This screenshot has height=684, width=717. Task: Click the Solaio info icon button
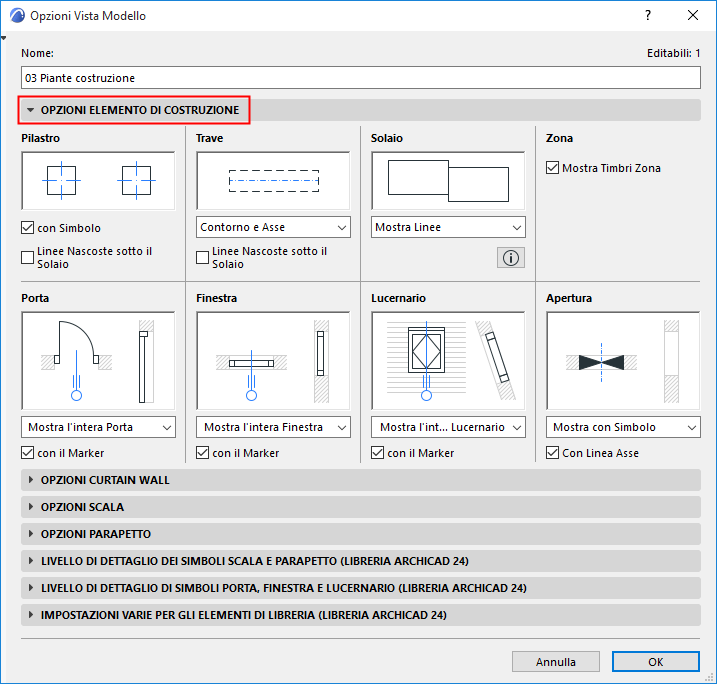511,258
